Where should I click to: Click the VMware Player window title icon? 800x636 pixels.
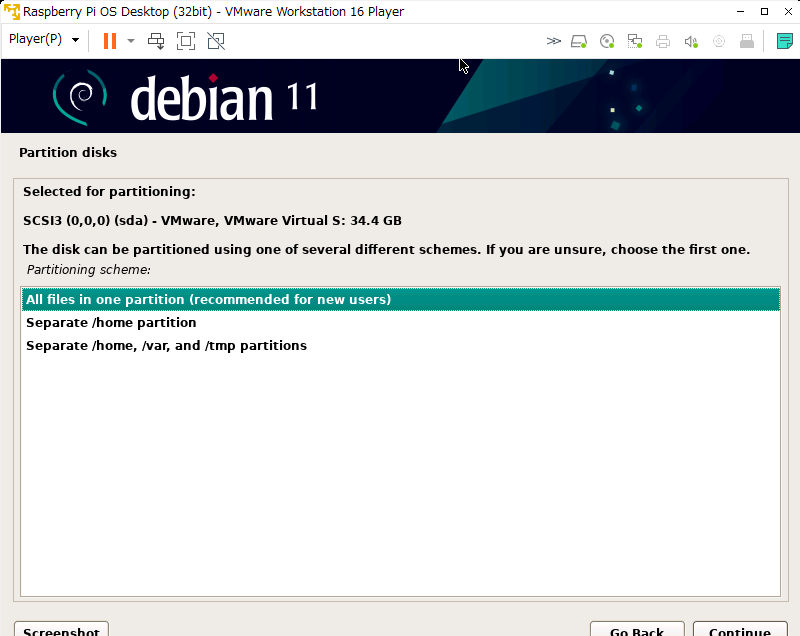pyautogui.click(x=11, y=11)
